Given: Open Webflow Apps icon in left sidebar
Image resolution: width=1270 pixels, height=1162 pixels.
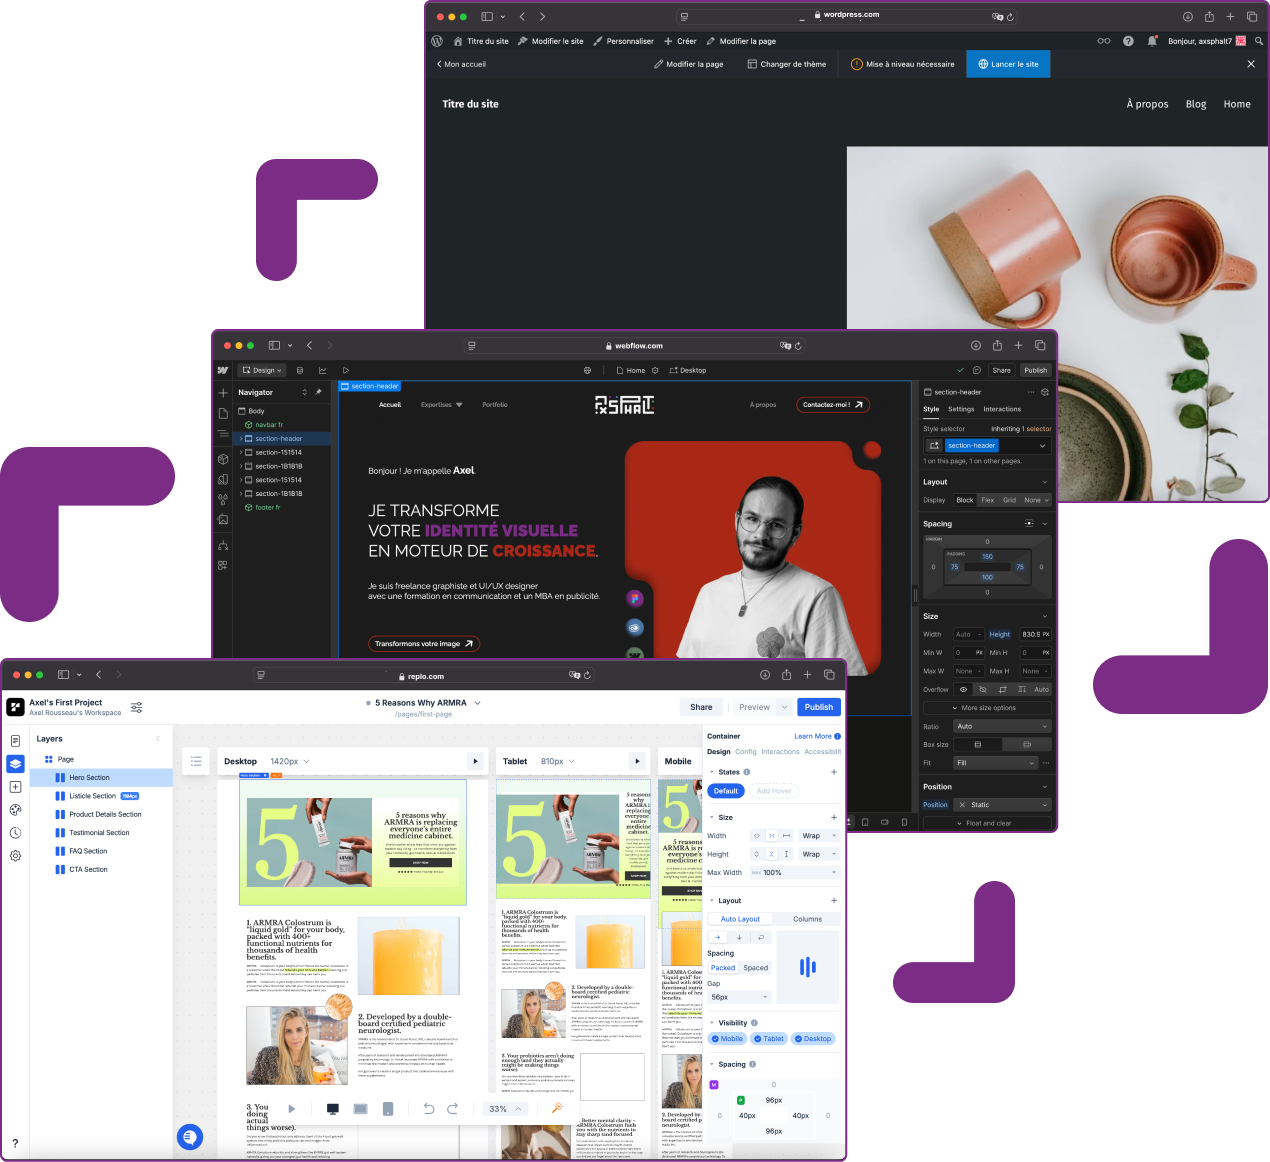Looking at the screenshot, I should [223, 565].
